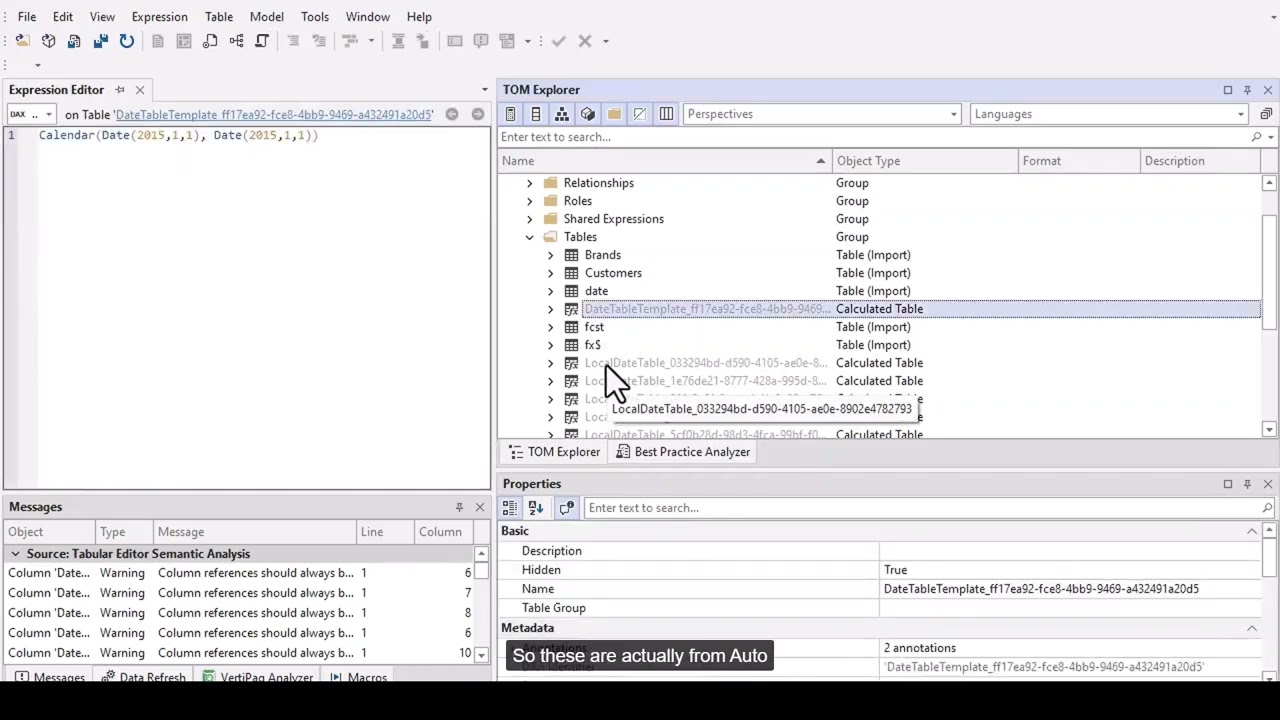Select the Warning message with column 7
The height and width of the screenshot is (720, 1280).
point(240,593)
